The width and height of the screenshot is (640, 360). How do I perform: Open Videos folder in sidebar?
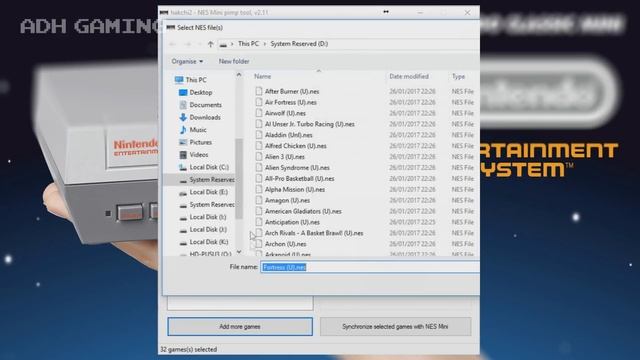pos(199,155)
